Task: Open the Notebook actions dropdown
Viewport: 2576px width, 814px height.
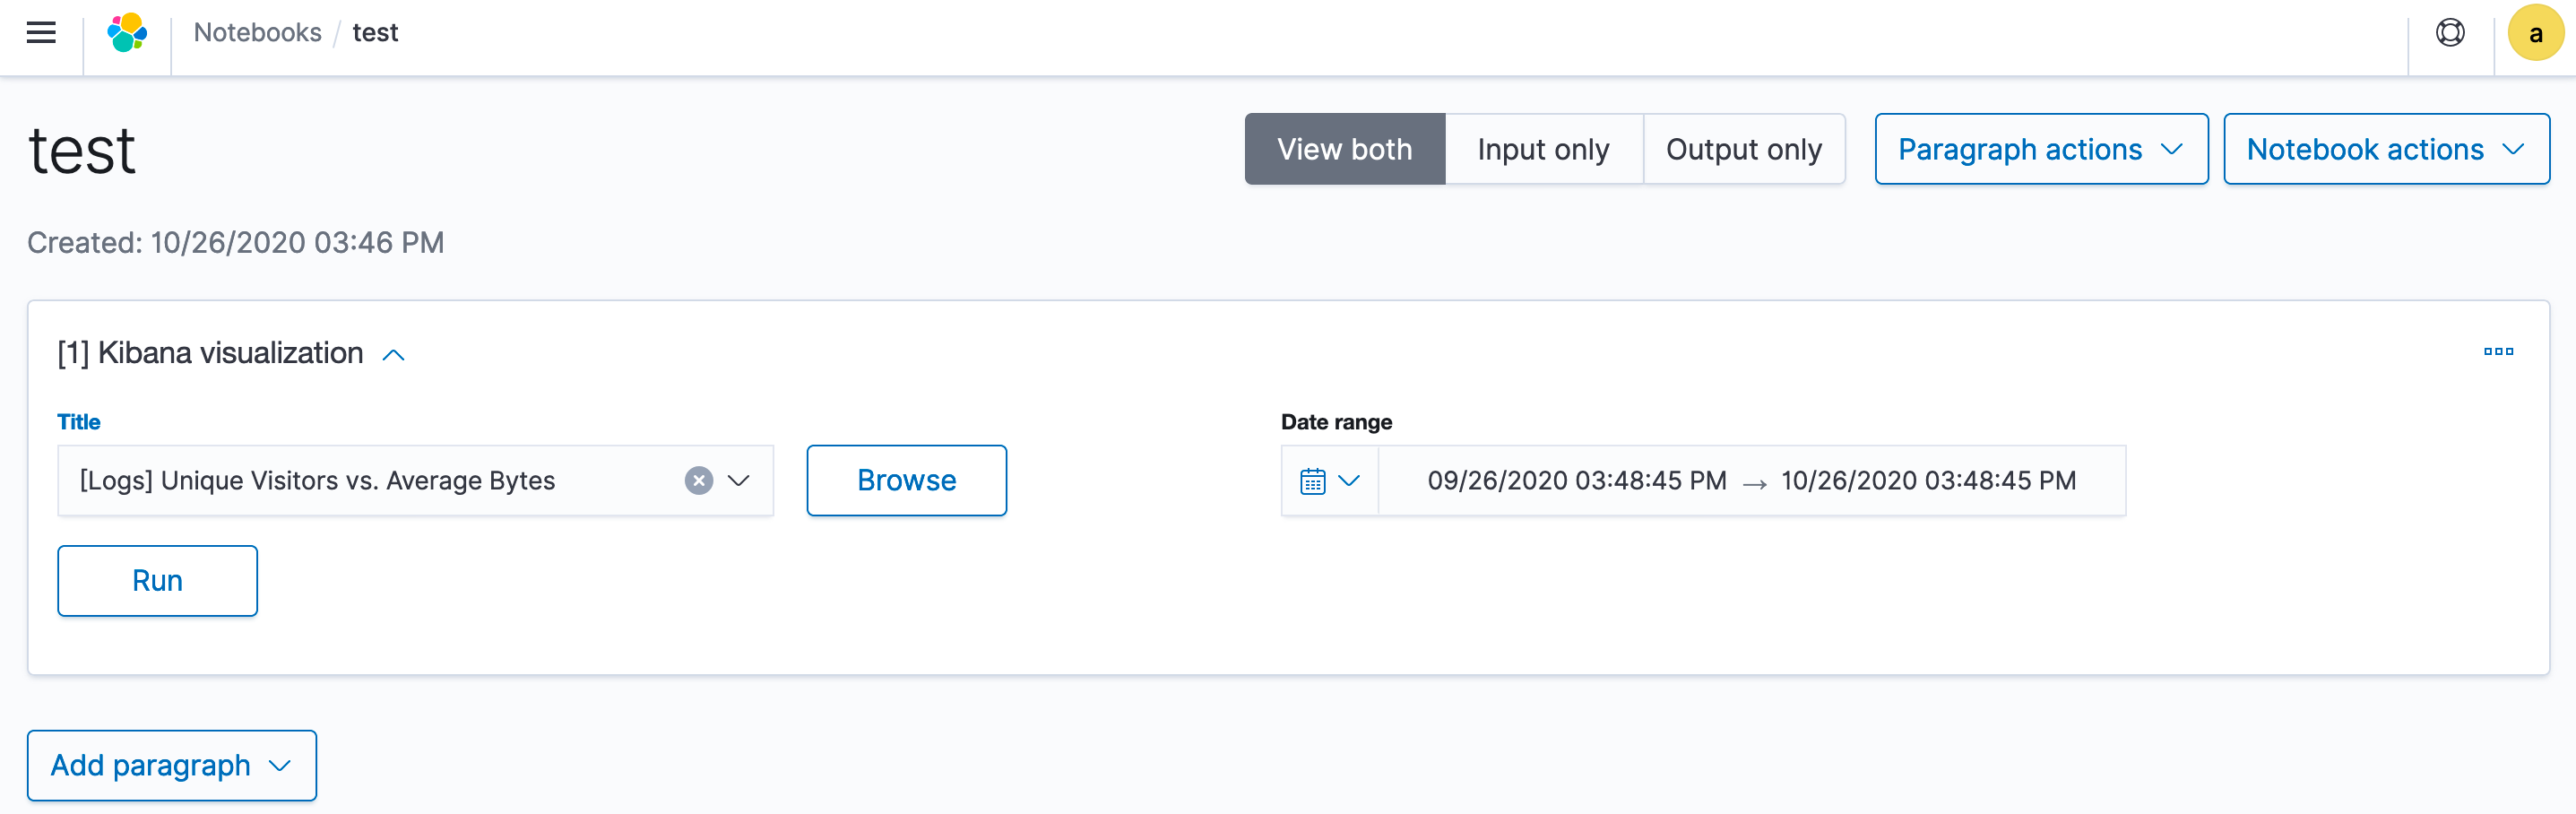Action: tap(2385, 149)
